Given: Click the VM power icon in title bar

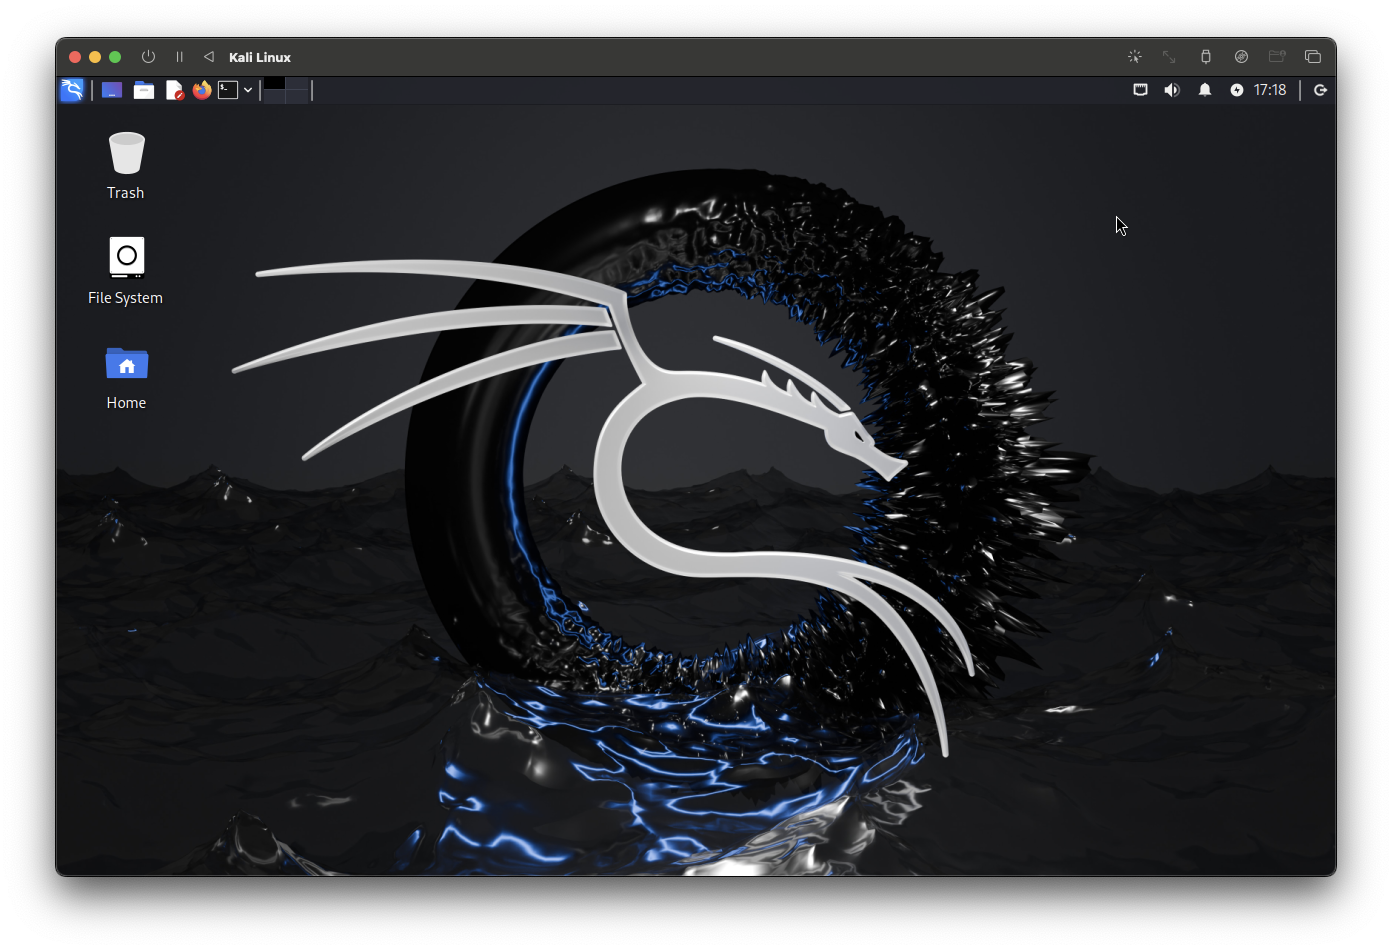Looking at the screenshot, I should point(148,57).
